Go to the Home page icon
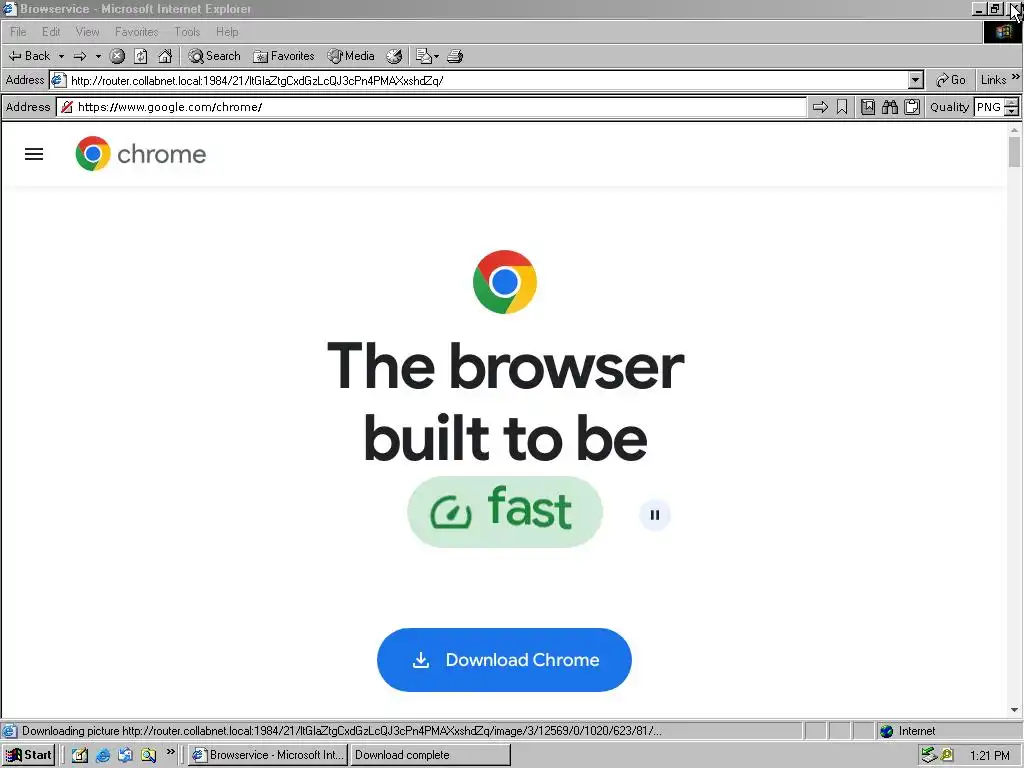Screen dimensions: 1024x768 tap(165, 56)
